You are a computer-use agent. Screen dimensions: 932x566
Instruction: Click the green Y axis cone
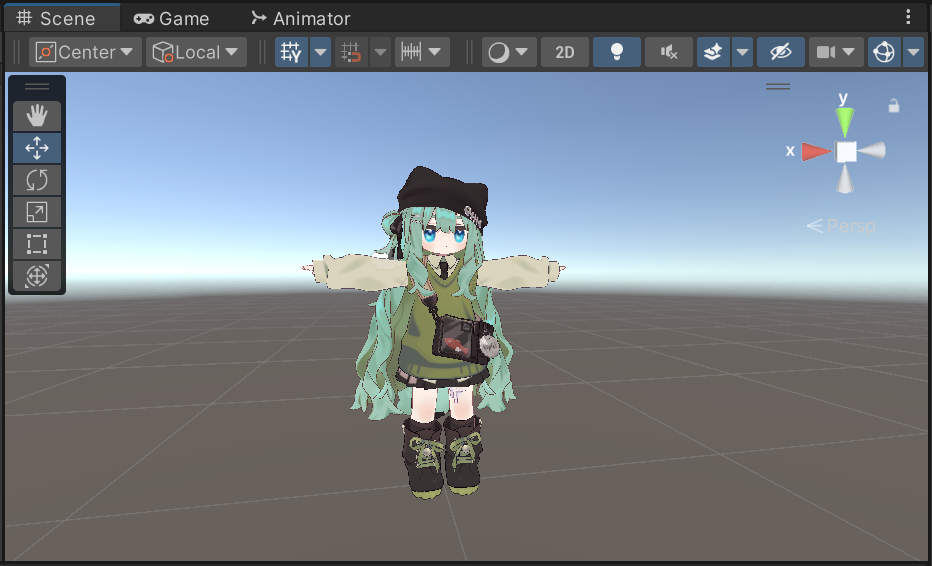(845, 122)
